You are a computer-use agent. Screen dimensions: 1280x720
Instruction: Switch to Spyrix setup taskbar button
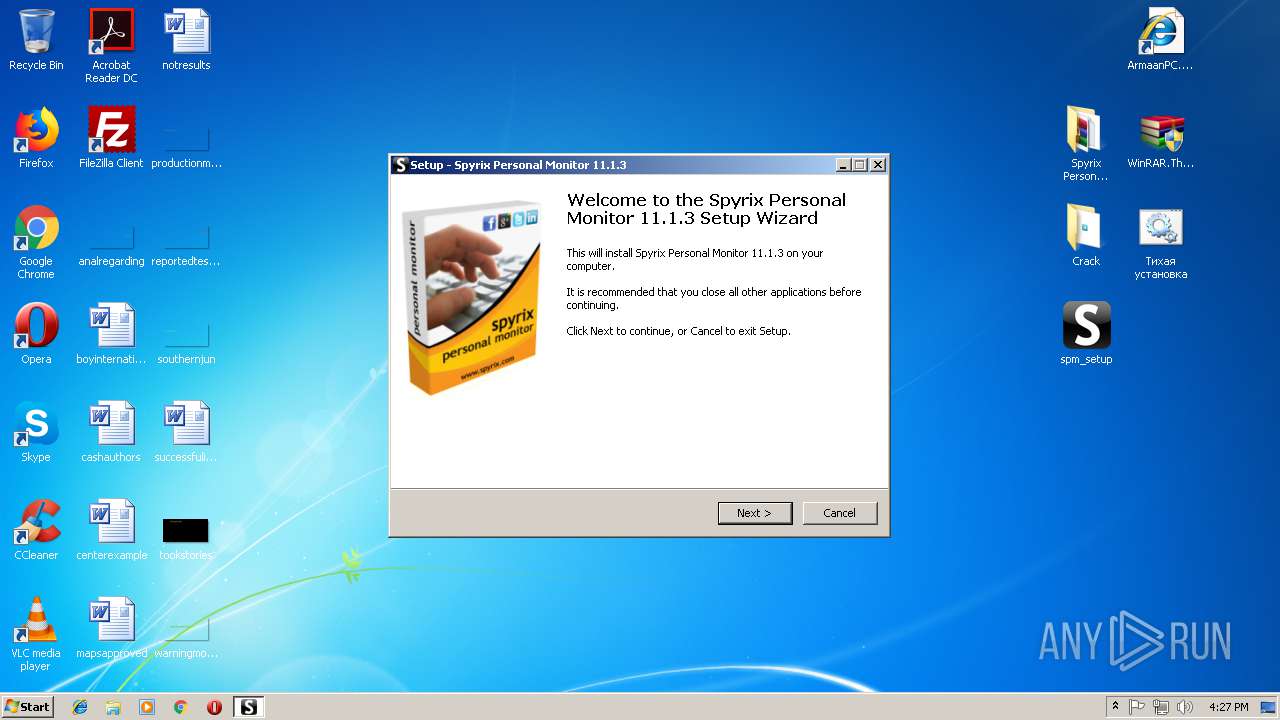[248, 707]
